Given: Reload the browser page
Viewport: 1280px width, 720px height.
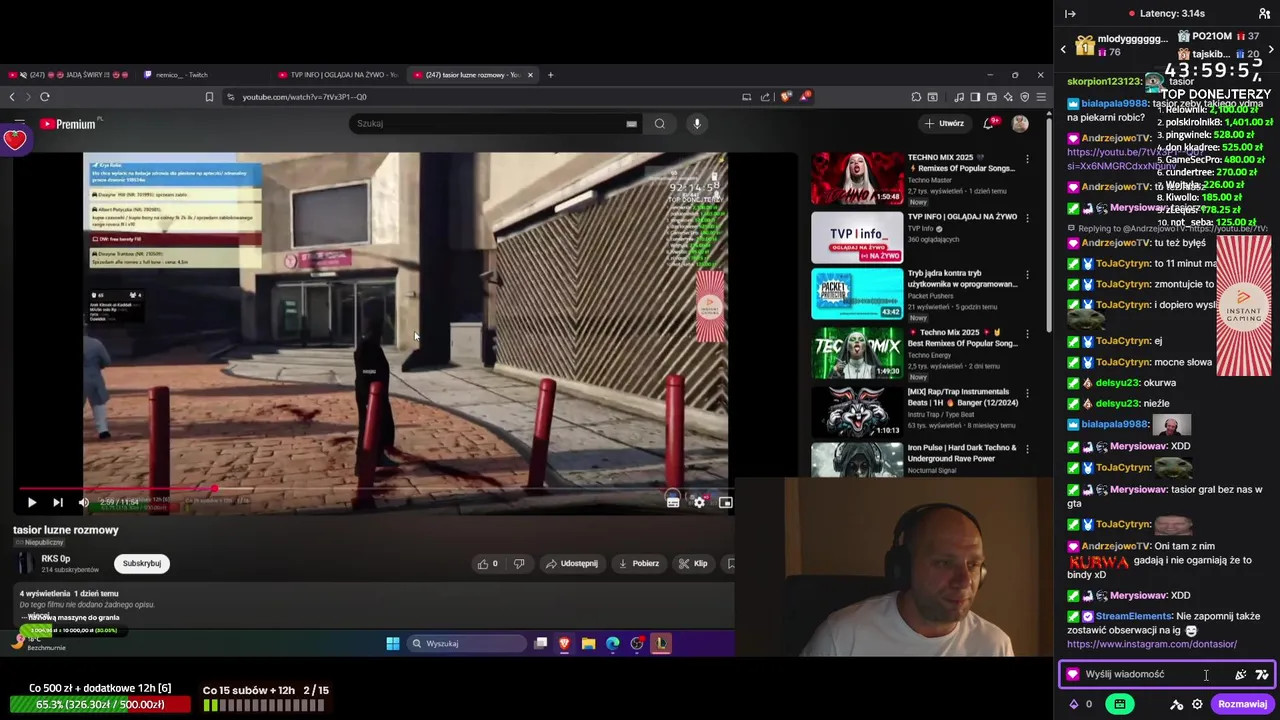Looking at the screenshot, I should coord(45,97).
